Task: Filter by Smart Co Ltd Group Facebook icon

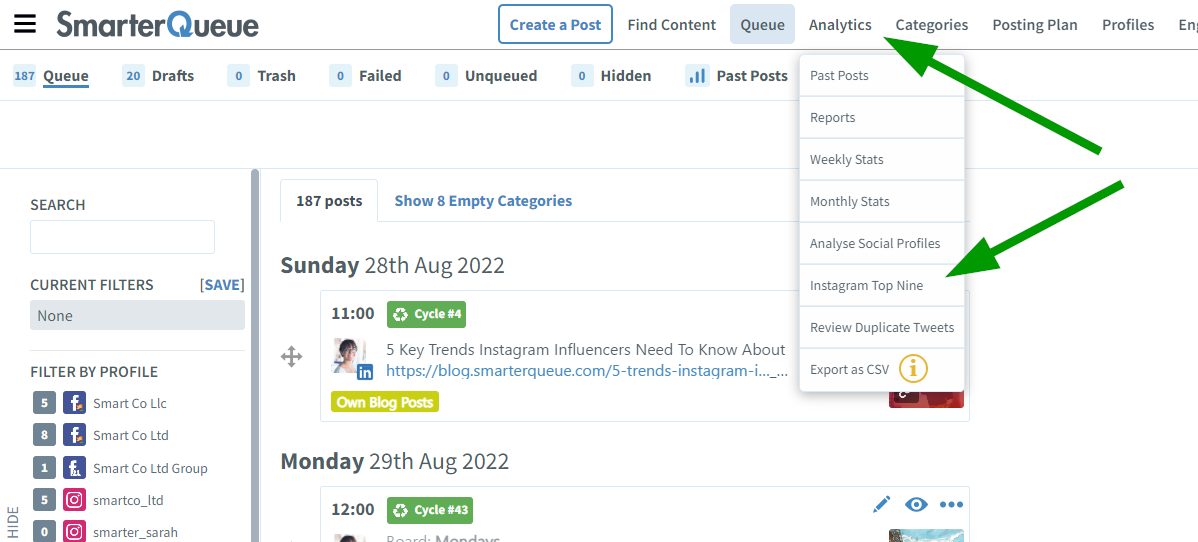Action: coord(74,467)
